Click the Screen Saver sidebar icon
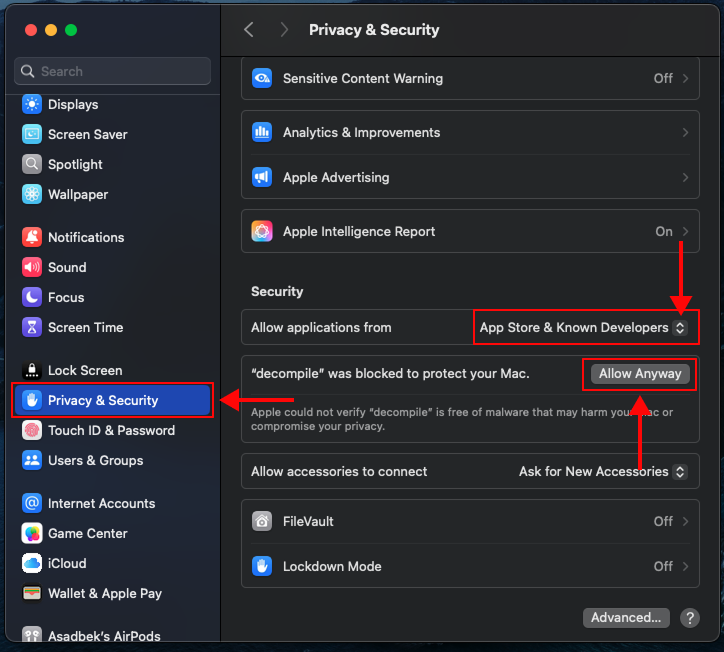This screenshot has height=652, width=724. 32,134
